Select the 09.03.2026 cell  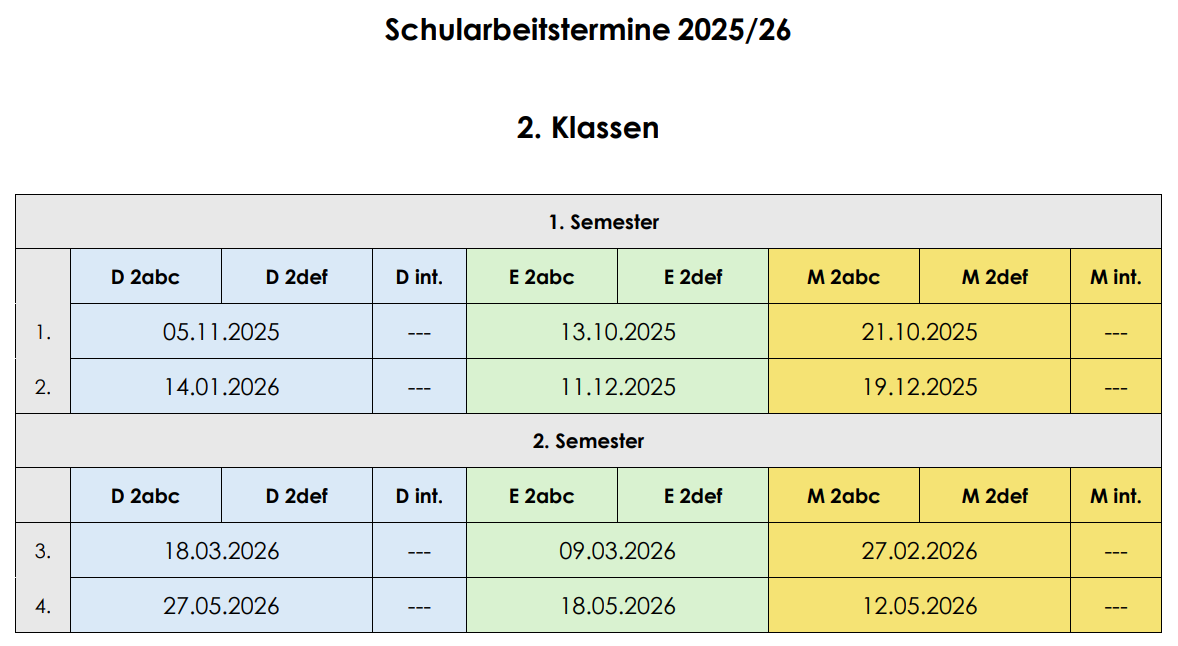617,551
